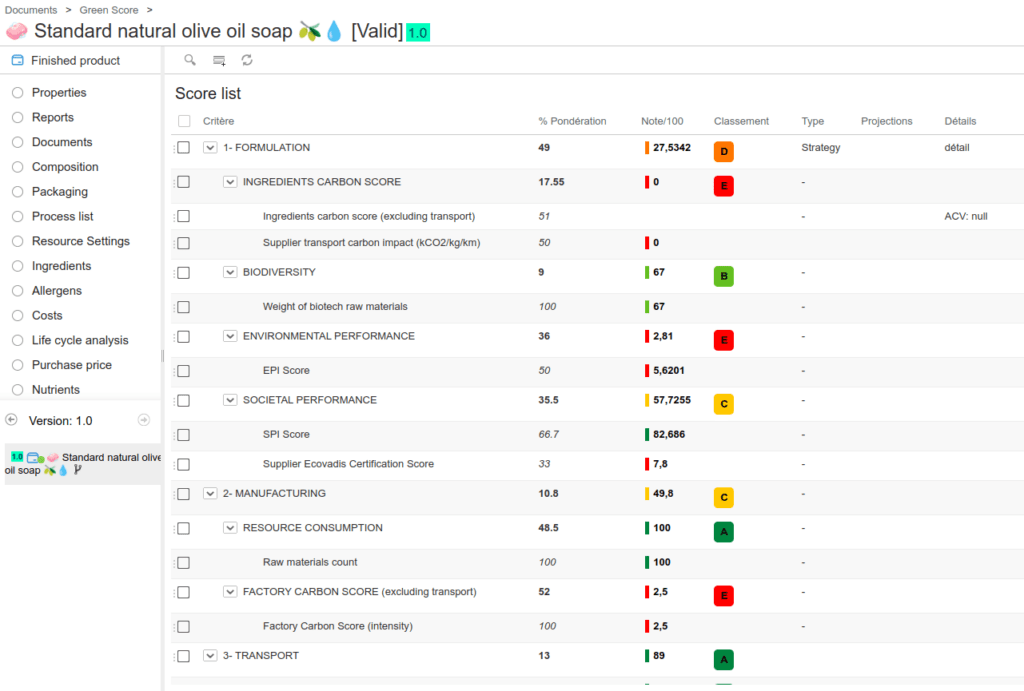Viewport: 1024px width, 691px height.
Task: Click the refresh icon in toolbar
Action: pos(247,60)
